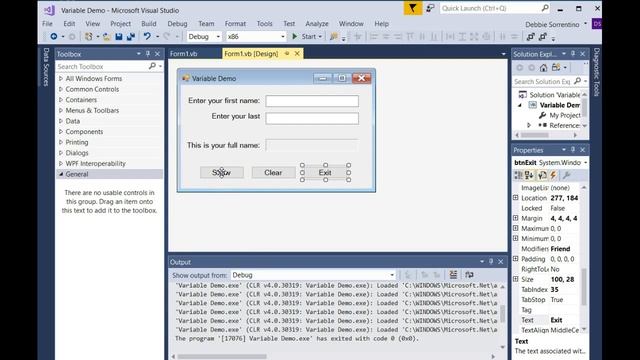The width and height of the screenshot is (640, 360).
Task: Click the DS account avatar
Action: [x=596, y=24]
